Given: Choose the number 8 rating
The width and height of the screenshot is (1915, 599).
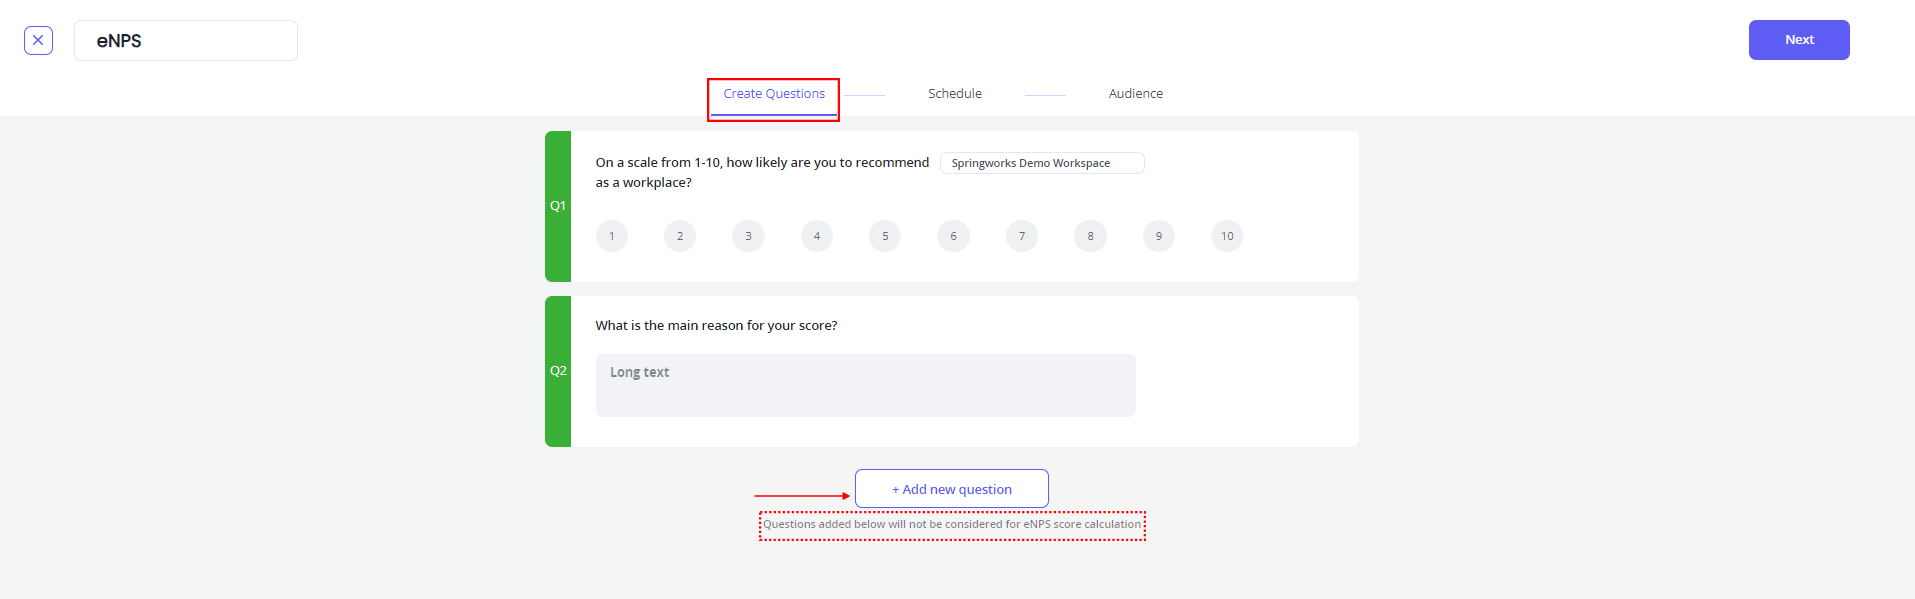Looking at the screenshot, I should click(1090, 236).
